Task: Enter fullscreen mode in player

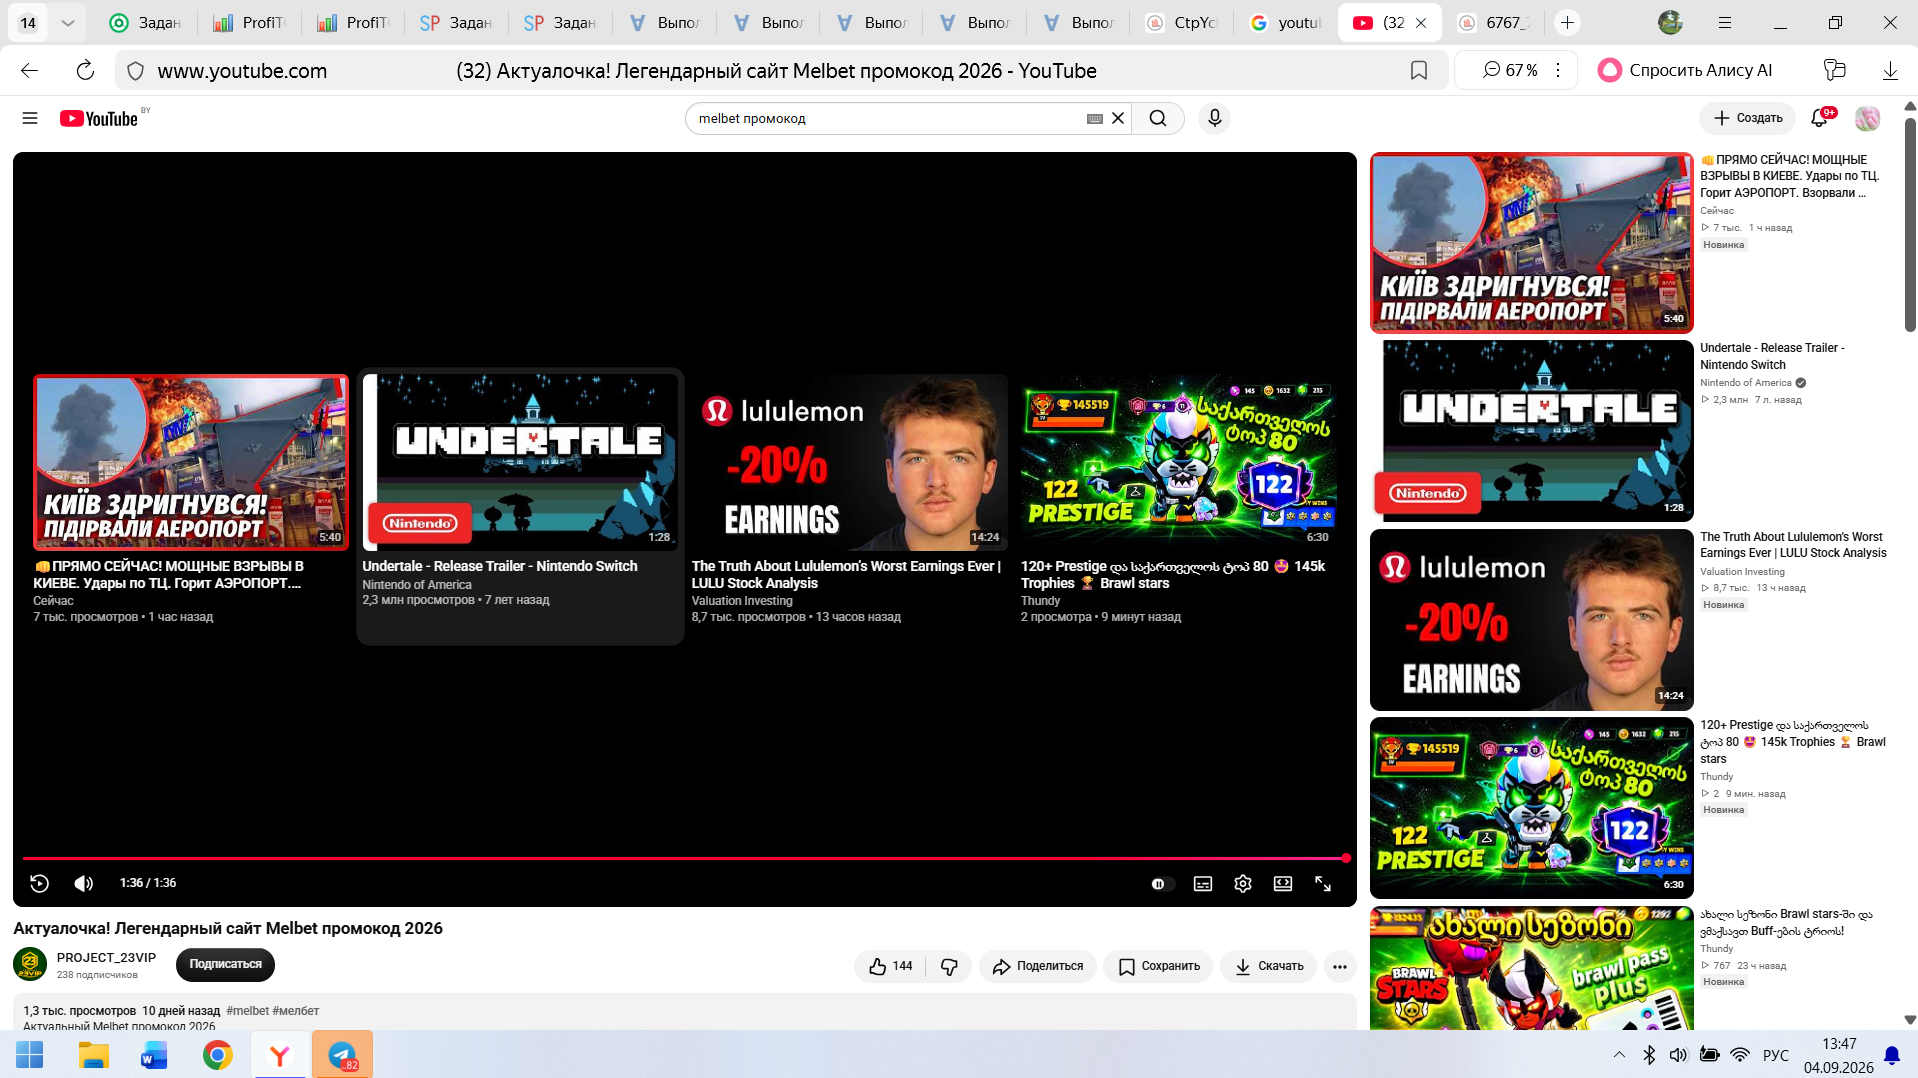Action: pyautogui.click(x=1323, y=884)
